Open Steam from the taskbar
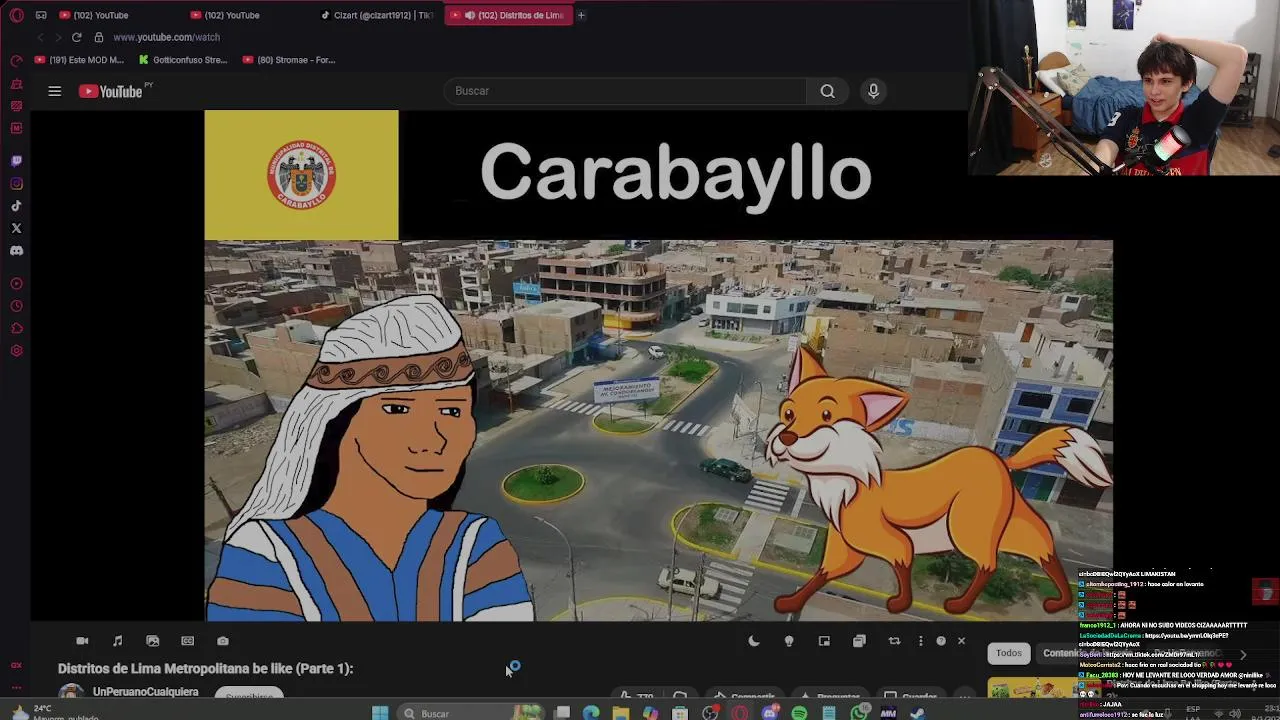 pyautogui.click(x=918, y=713)
